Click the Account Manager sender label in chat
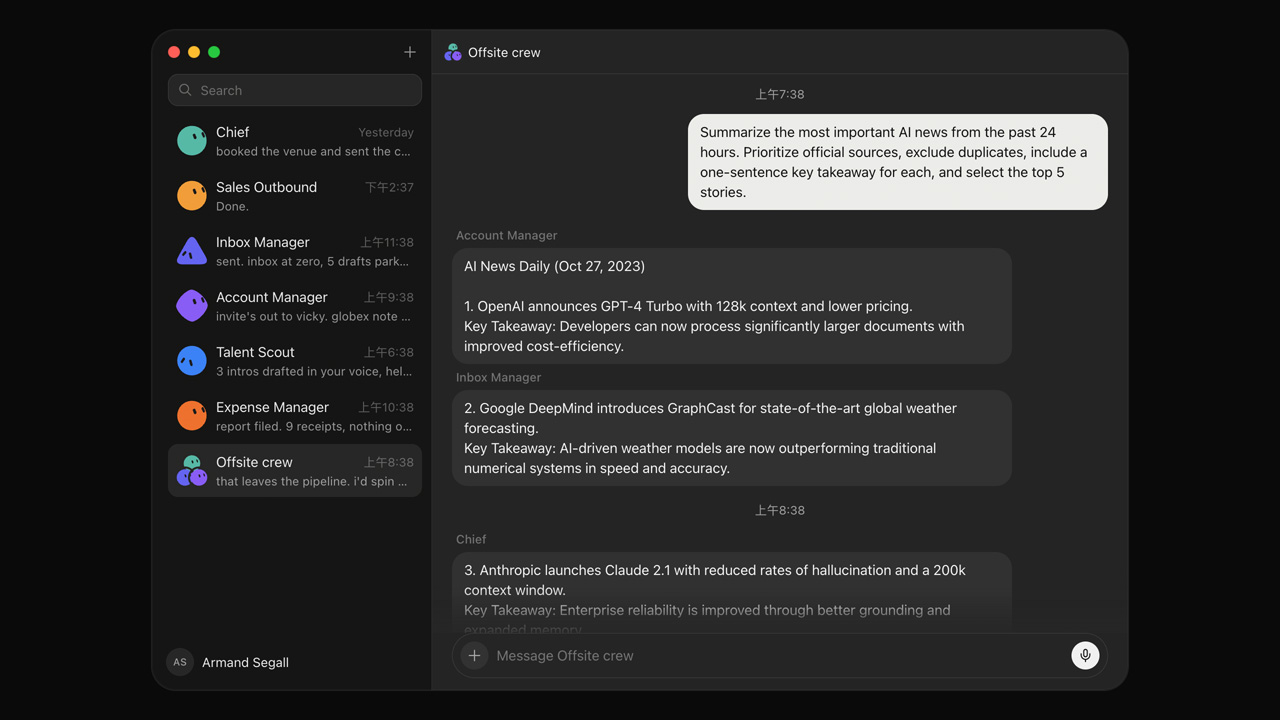Viewport: 1280px width, 720px height. 506,235
